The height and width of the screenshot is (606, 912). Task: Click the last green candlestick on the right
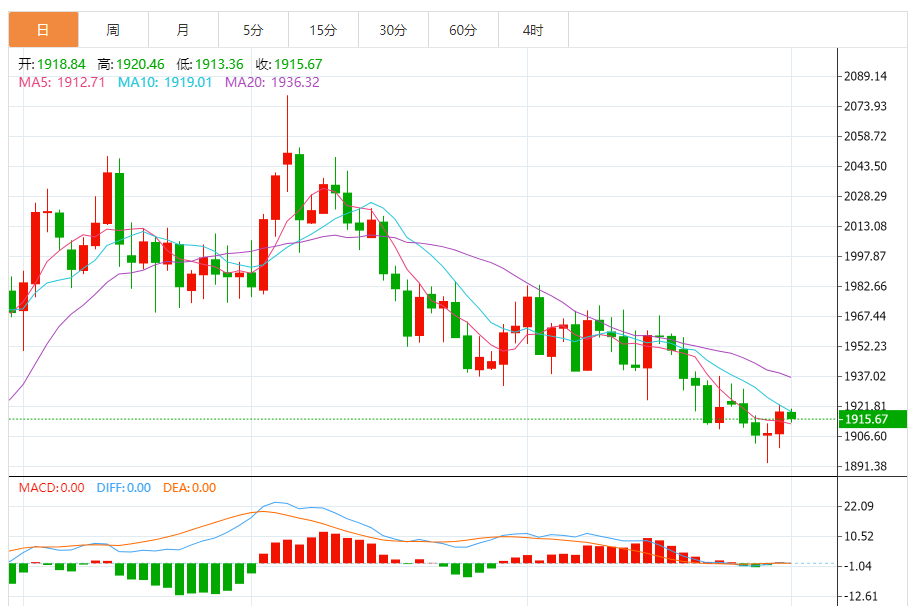[792, 415]
